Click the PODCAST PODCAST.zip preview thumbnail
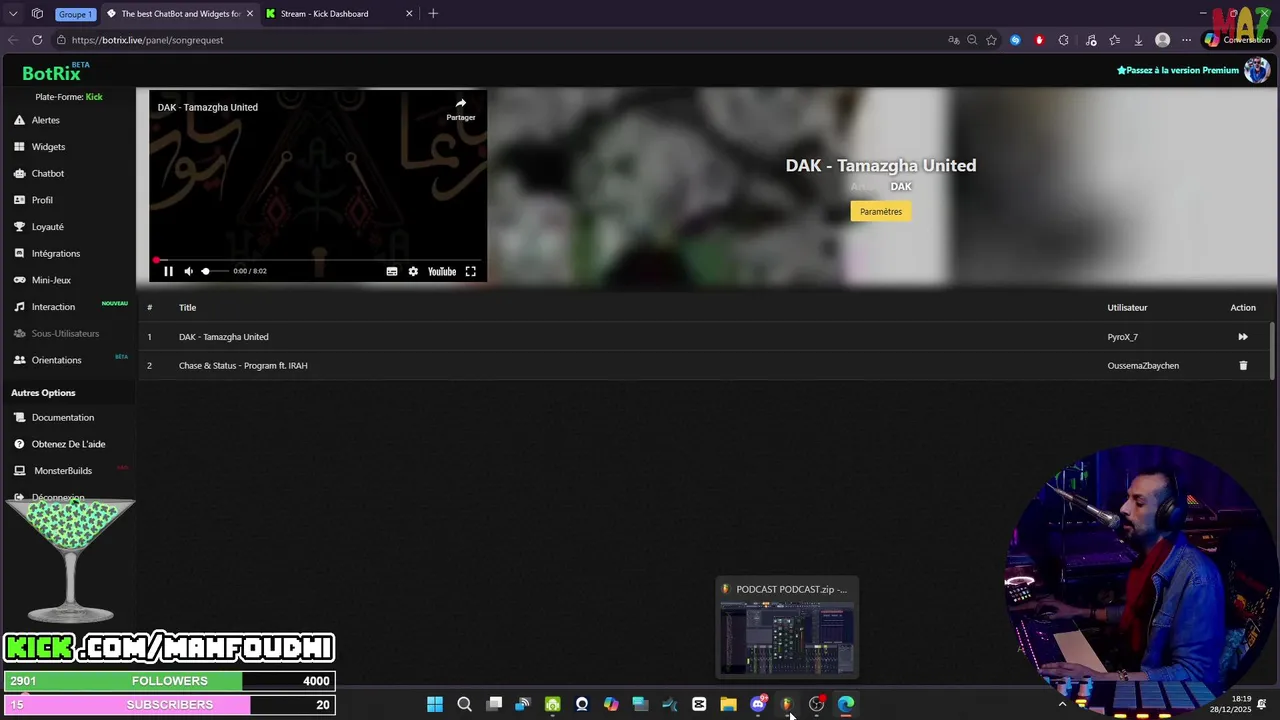 [787, 636]
